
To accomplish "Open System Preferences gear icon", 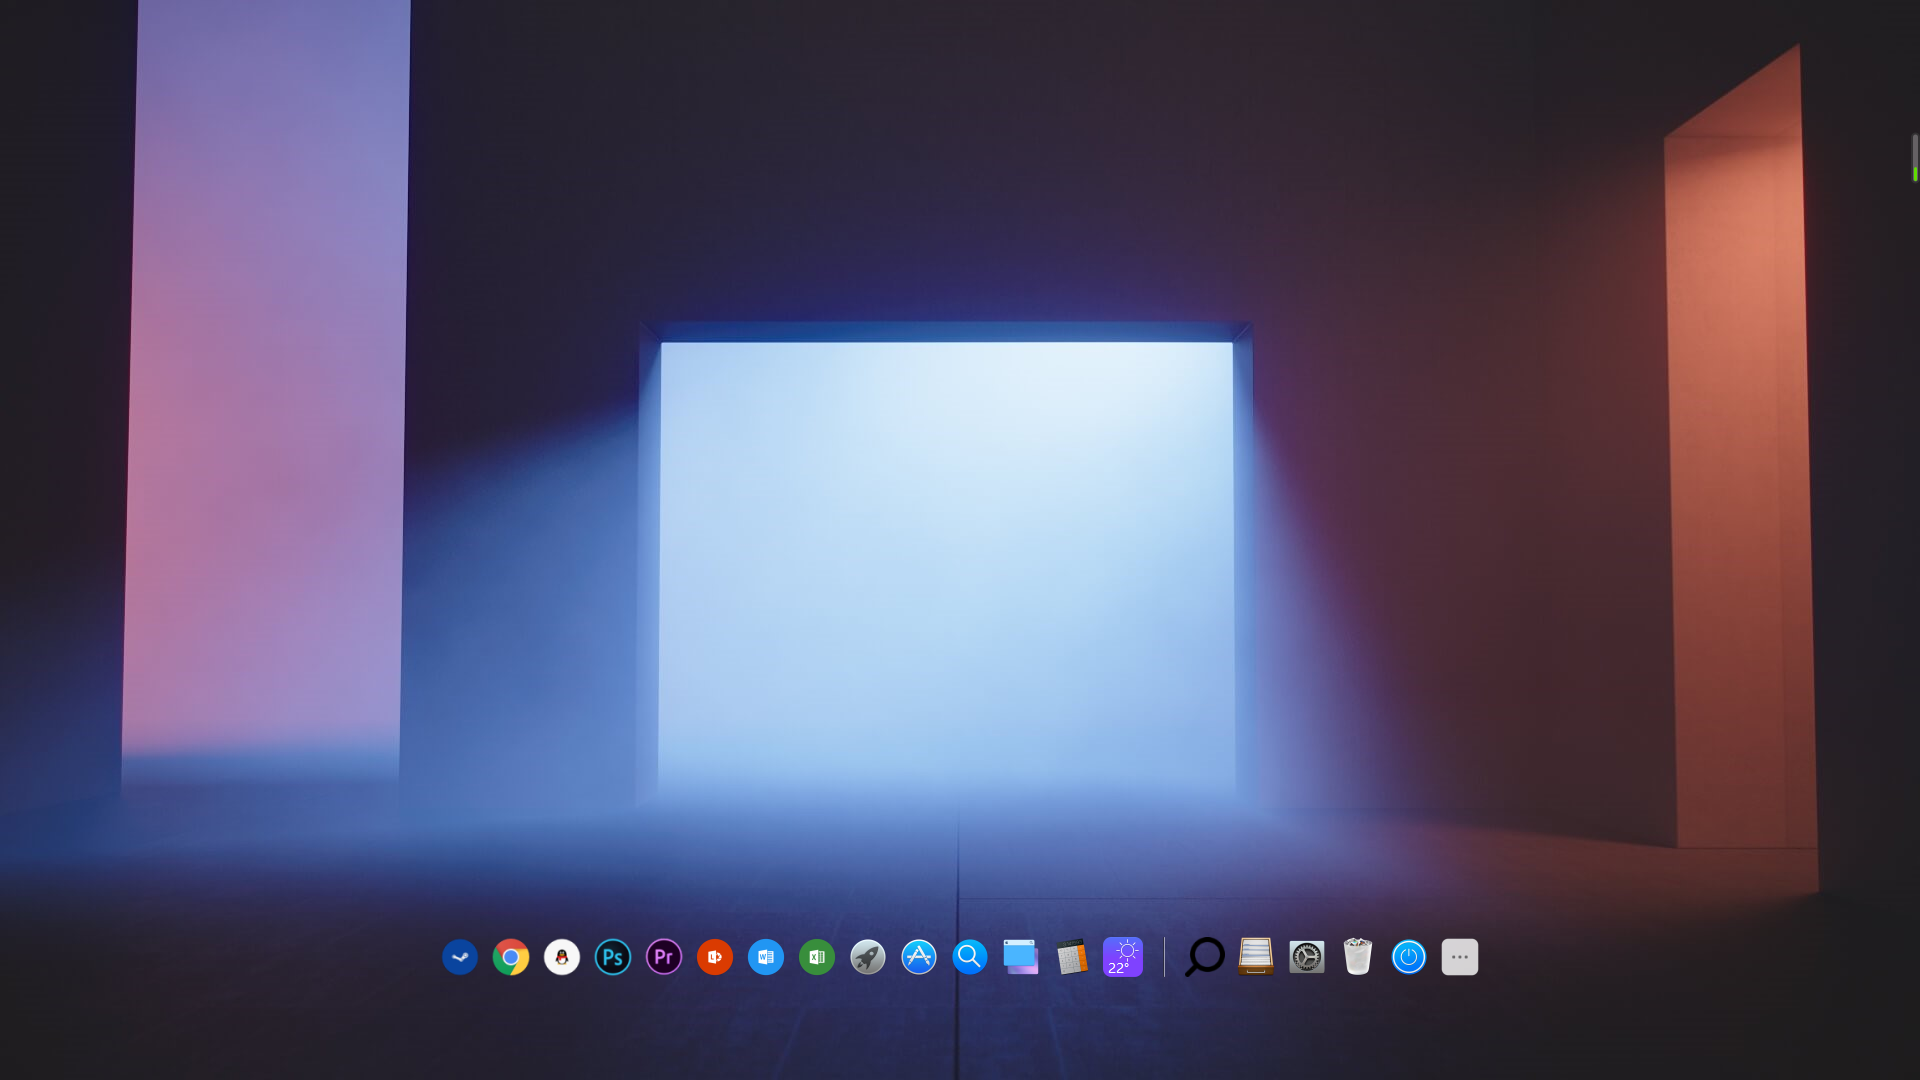I will [x=1307, y=957].
